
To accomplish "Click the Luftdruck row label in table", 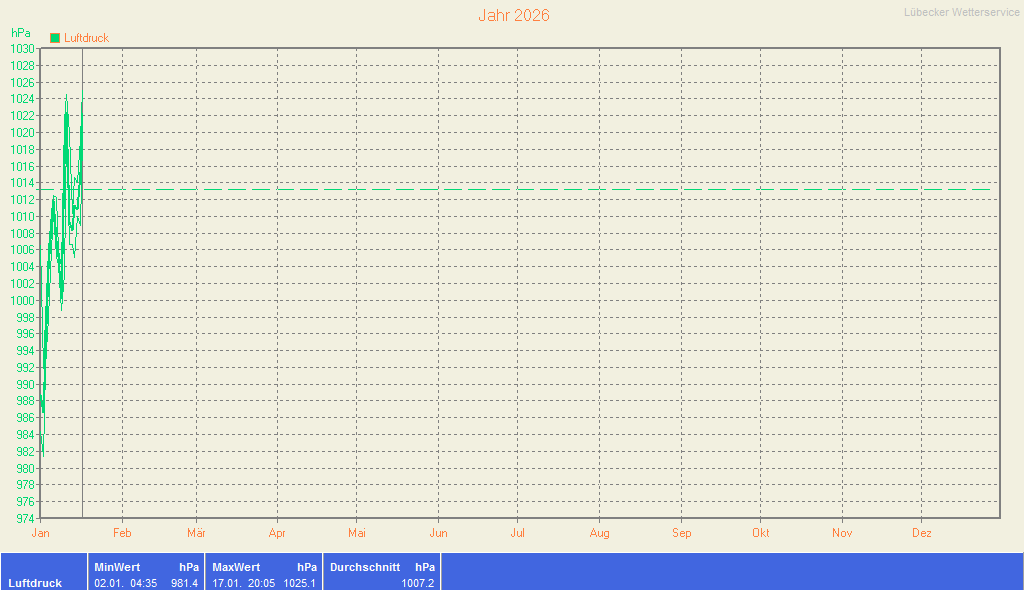I will click(35, 583).
